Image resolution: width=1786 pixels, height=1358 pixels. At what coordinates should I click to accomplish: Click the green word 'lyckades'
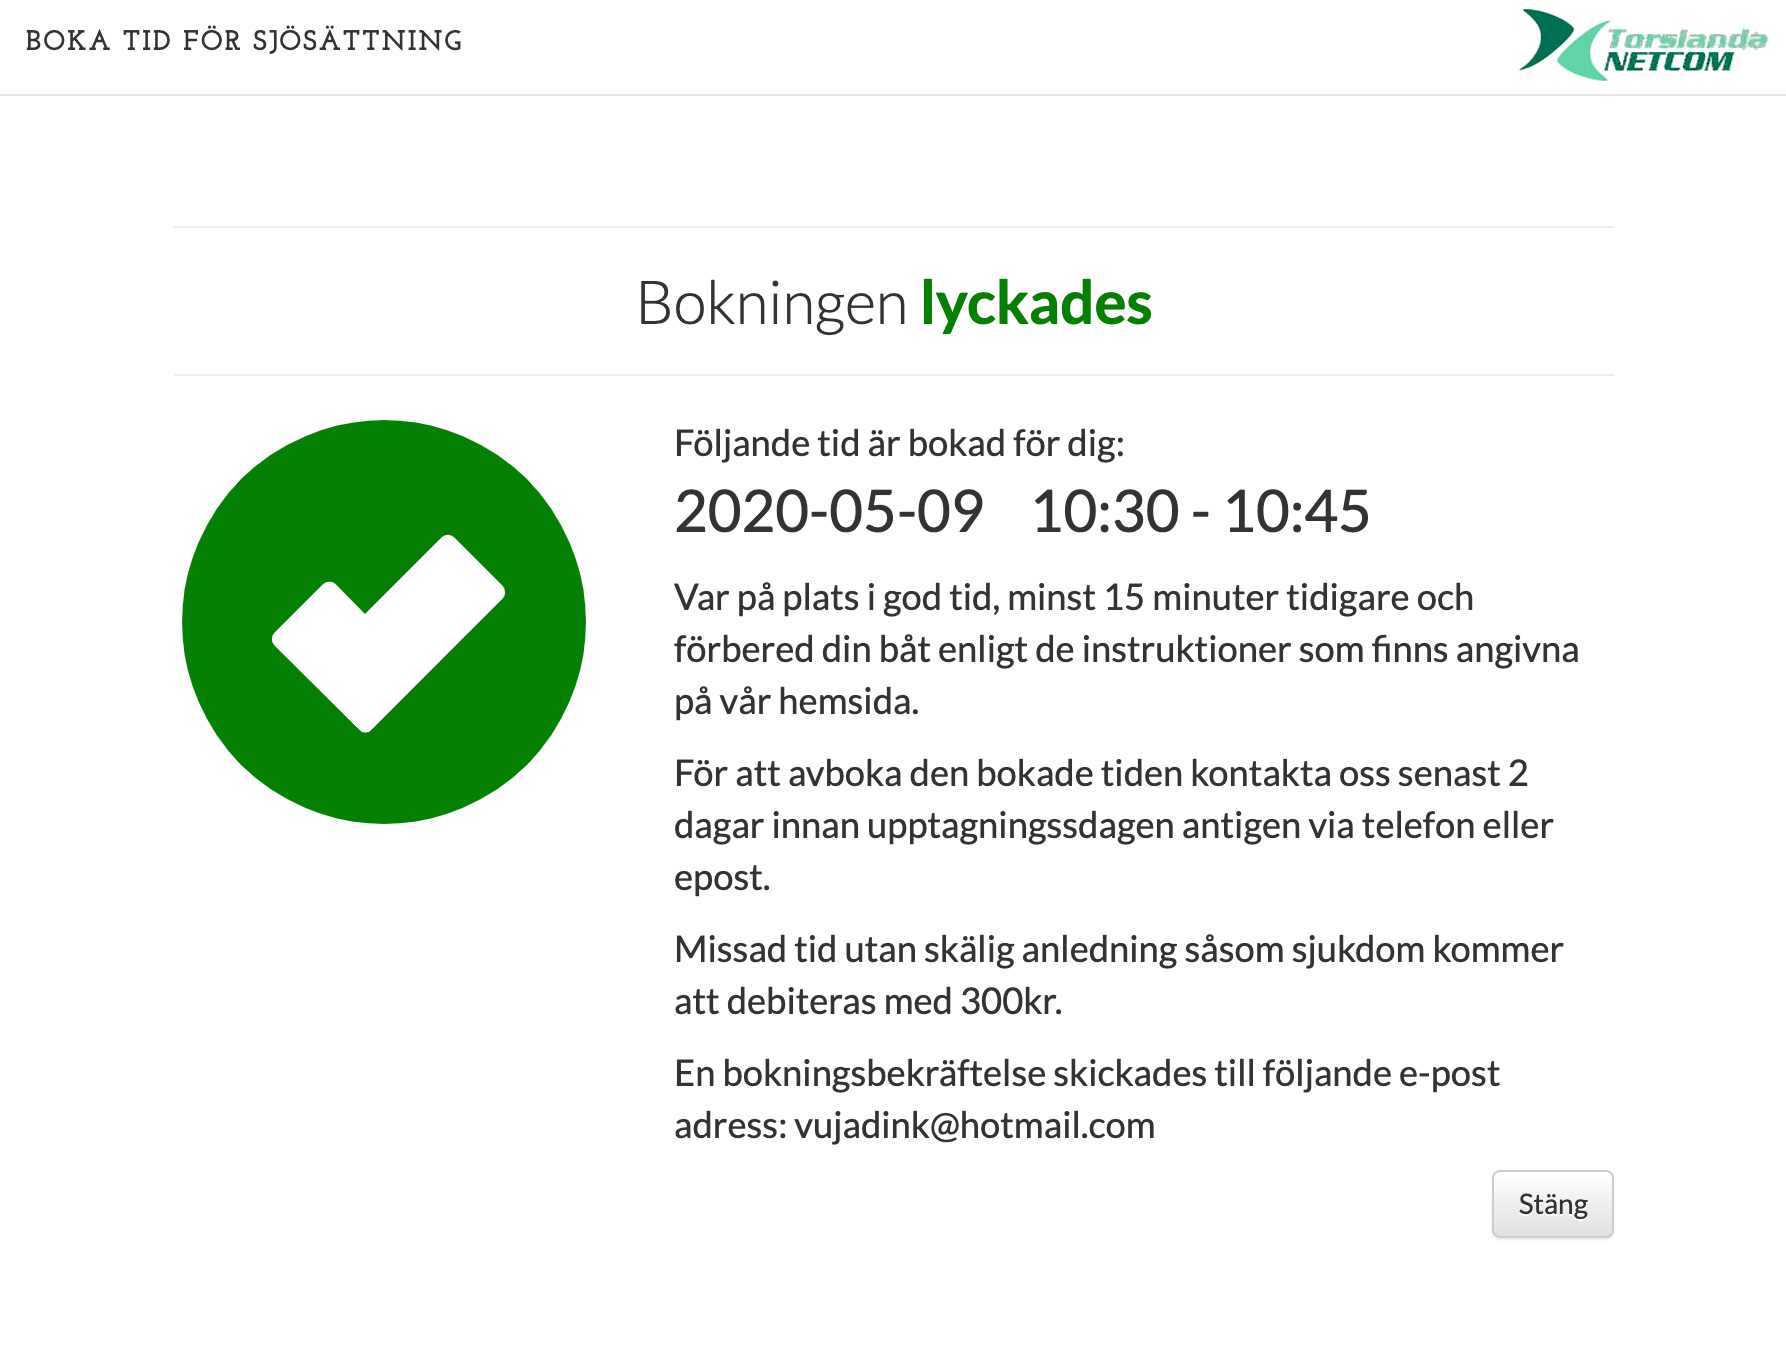pos(1036,304)
